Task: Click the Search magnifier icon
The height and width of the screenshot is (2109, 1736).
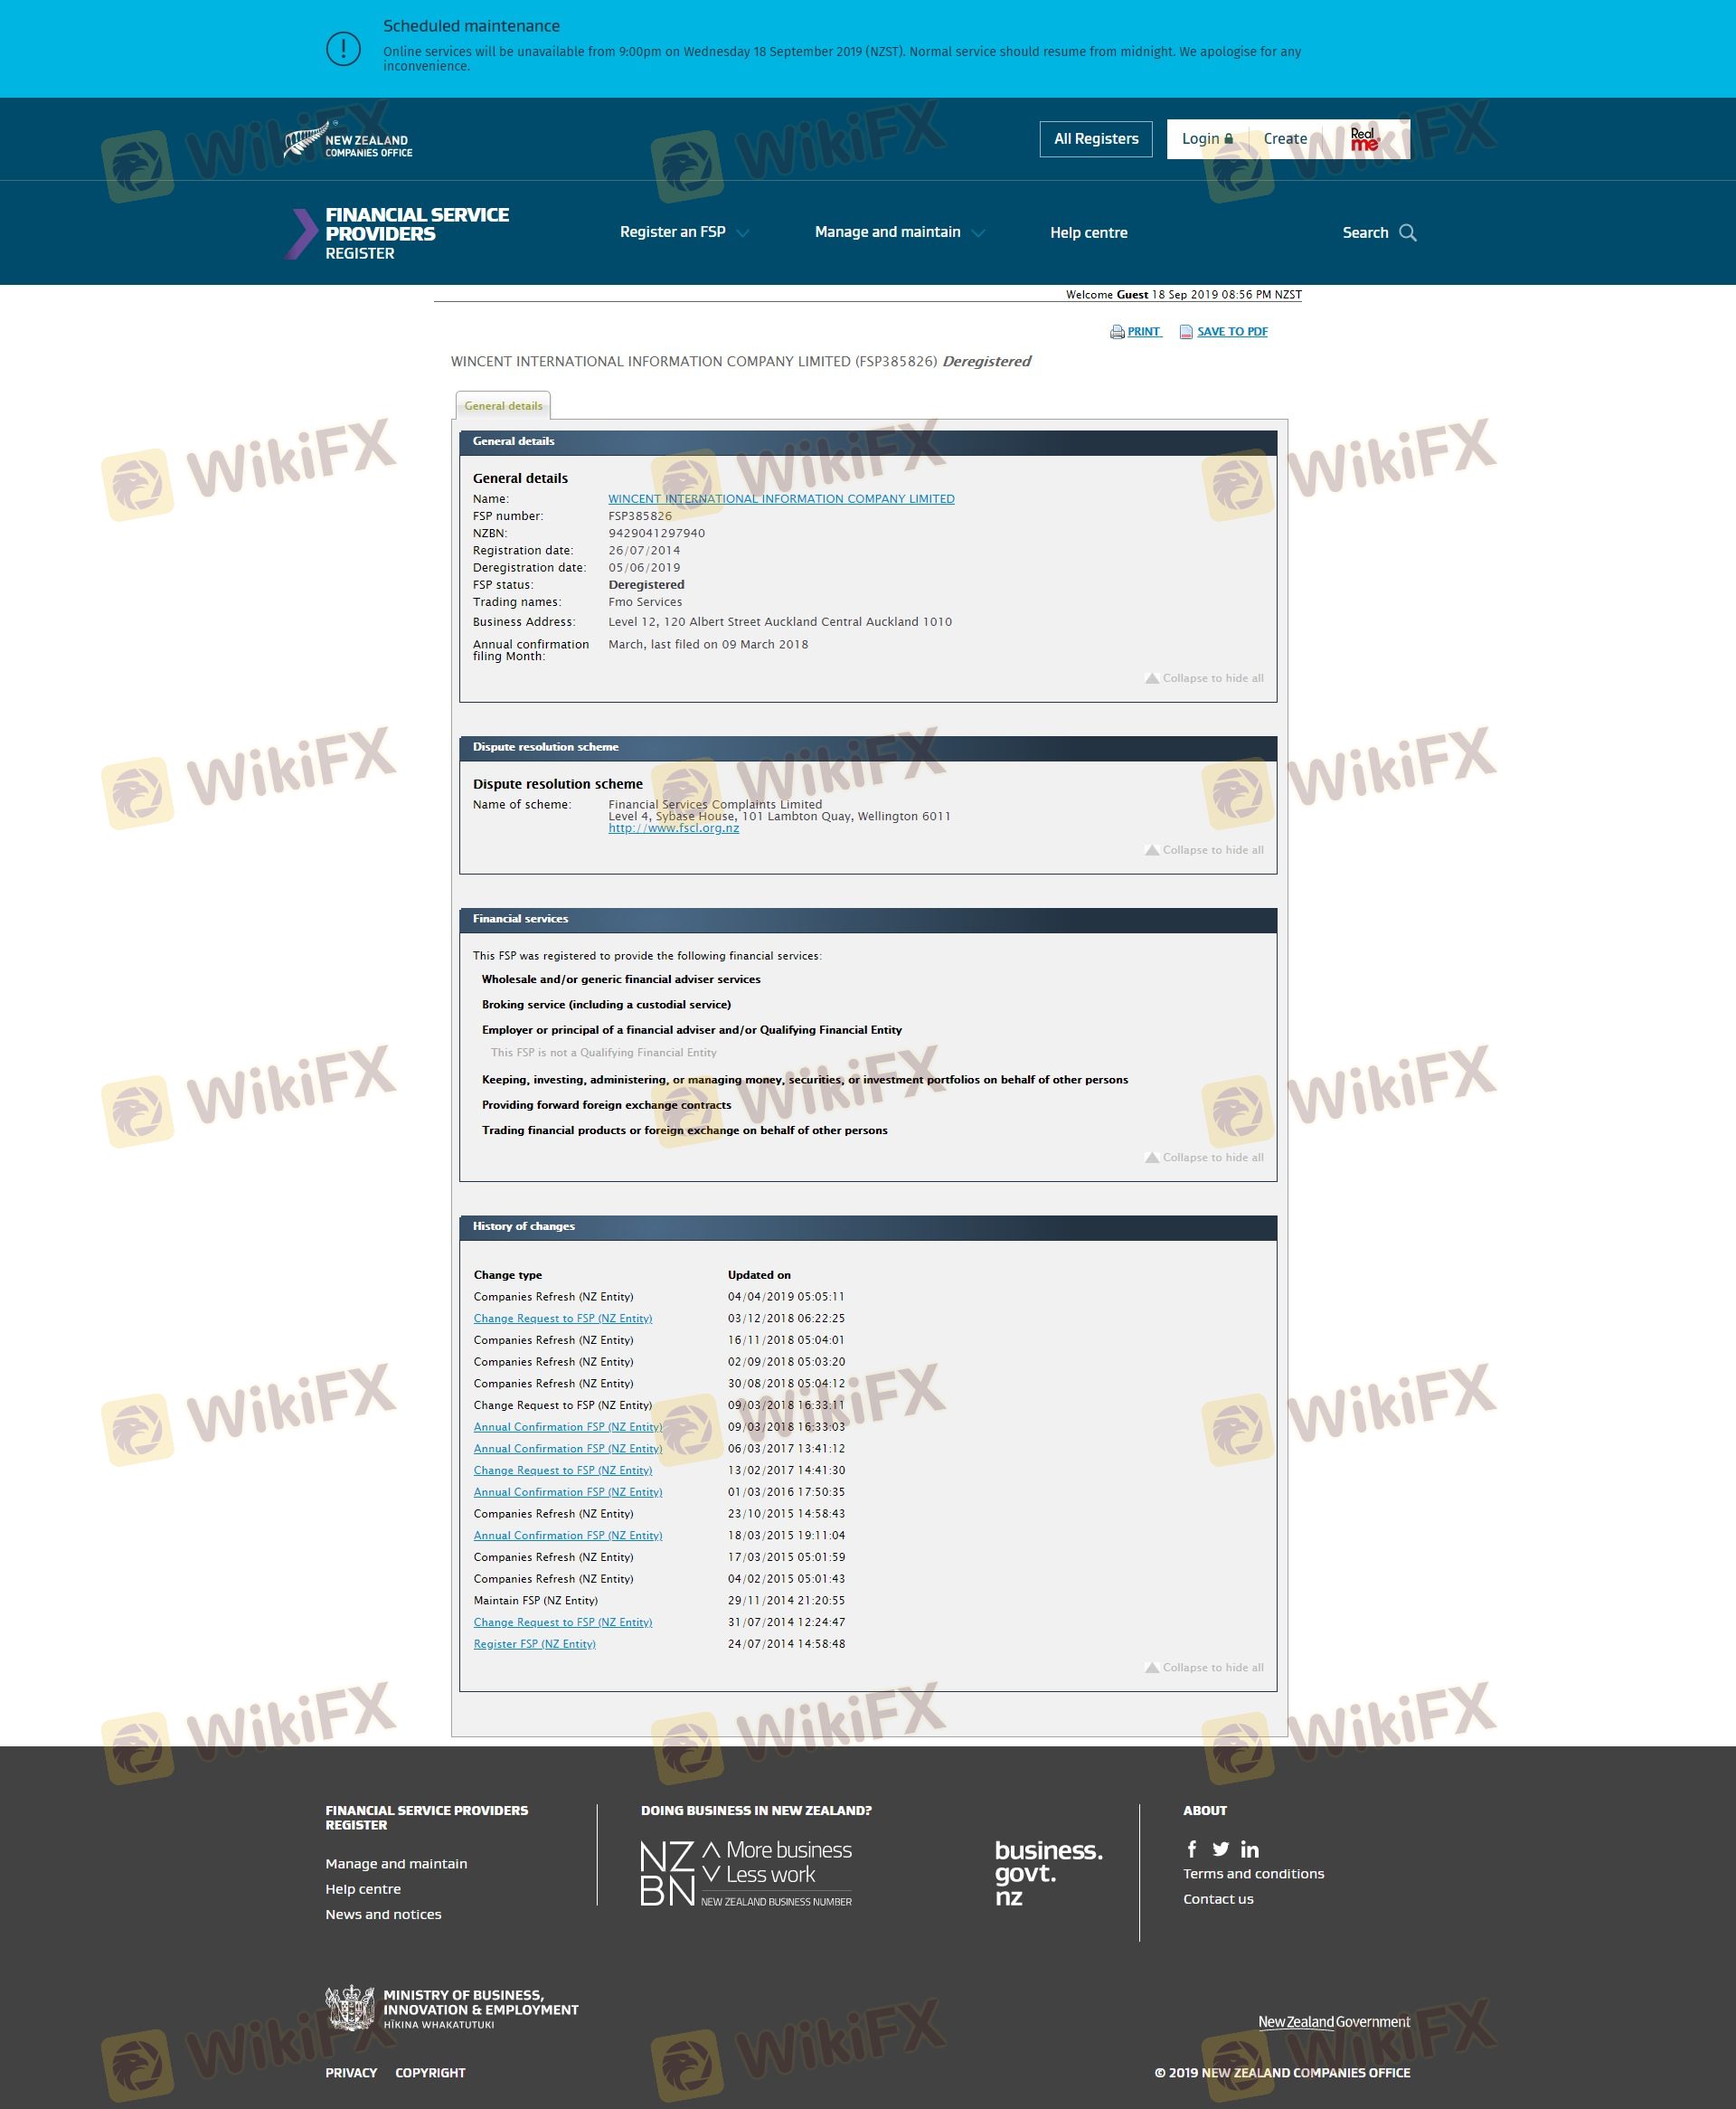Action: tap(1408, 233)
